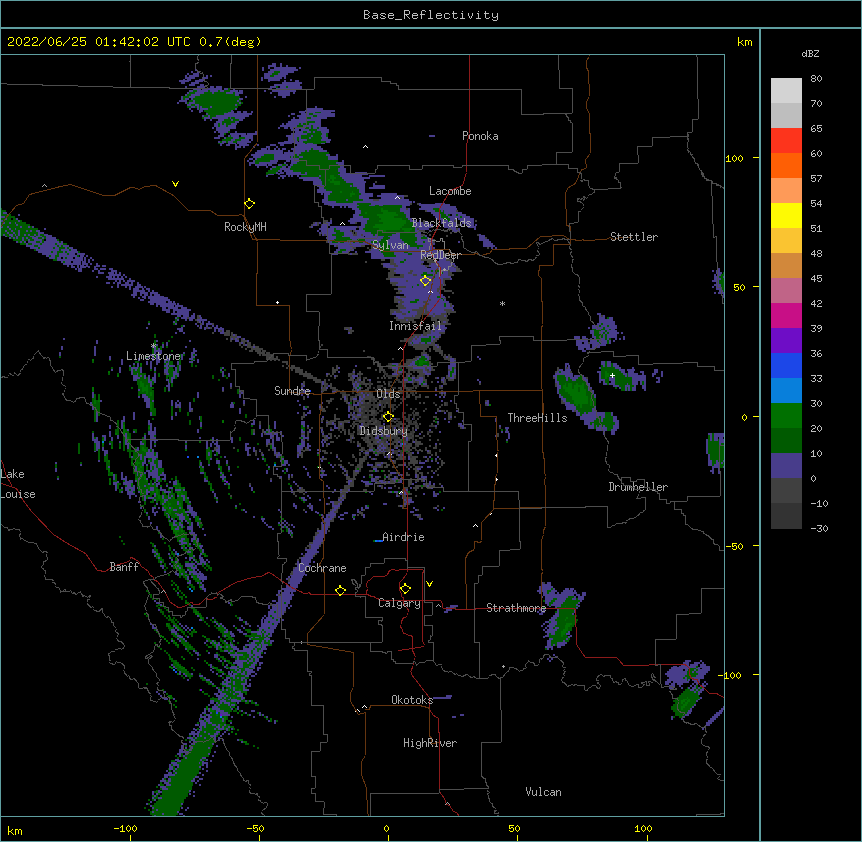Click the Sylvan town label

click(390, 245)
